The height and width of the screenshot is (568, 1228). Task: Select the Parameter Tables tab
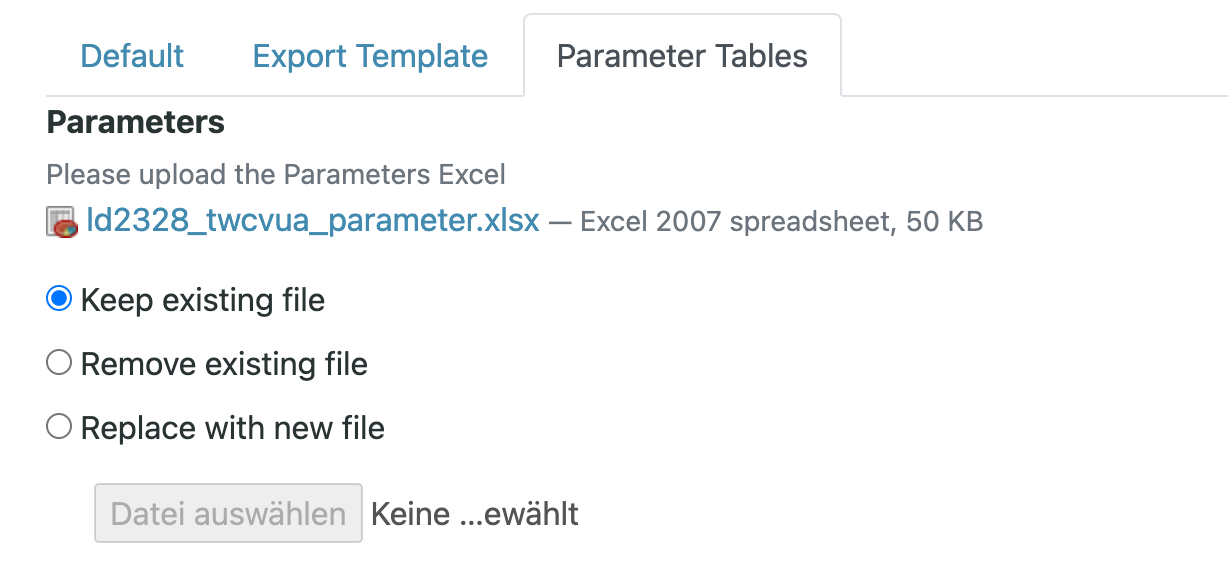[682, 56]
